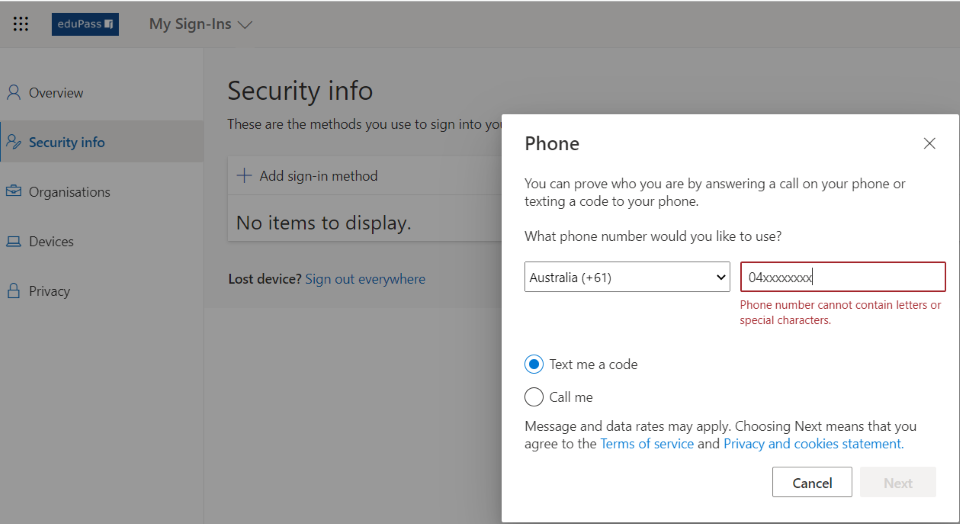
Task: Open the Terms of service link
Action: coord(647,444)
